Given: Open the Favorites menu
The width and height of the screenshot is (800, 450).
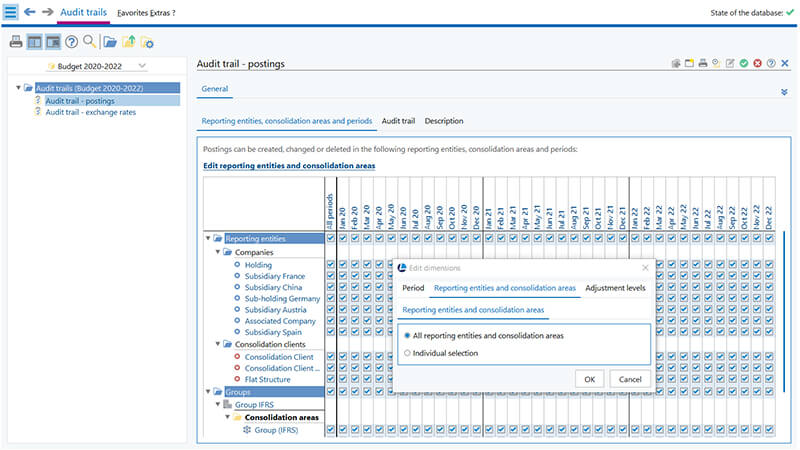Looking at the screenshot, I should (132, 13).
